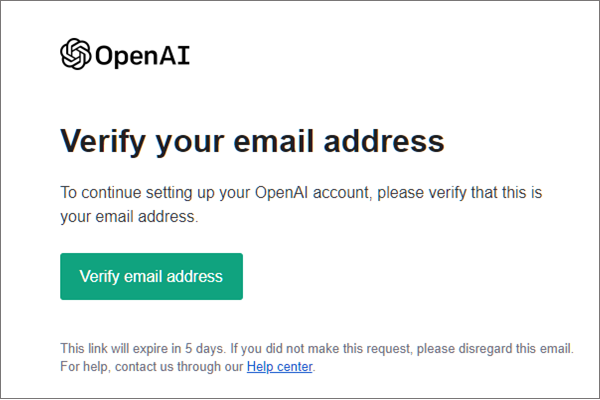Click the word "account," in the body paragraph

pos(342,193)
